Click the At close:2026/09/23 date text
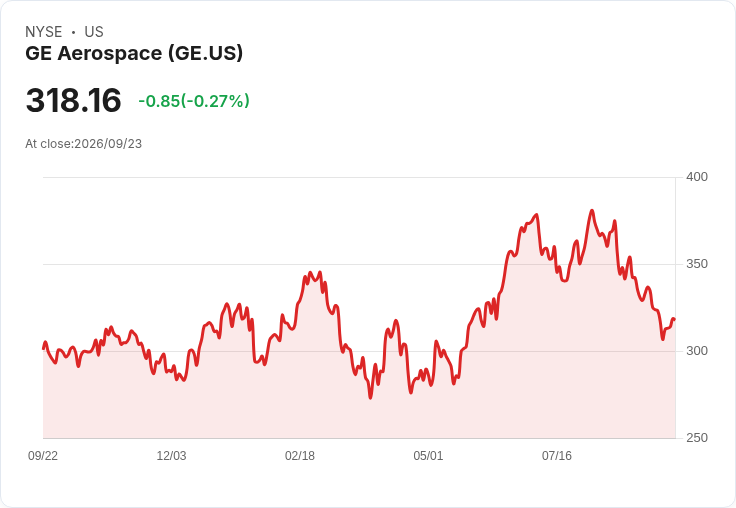The image size is (736, 508). (84, 144)
